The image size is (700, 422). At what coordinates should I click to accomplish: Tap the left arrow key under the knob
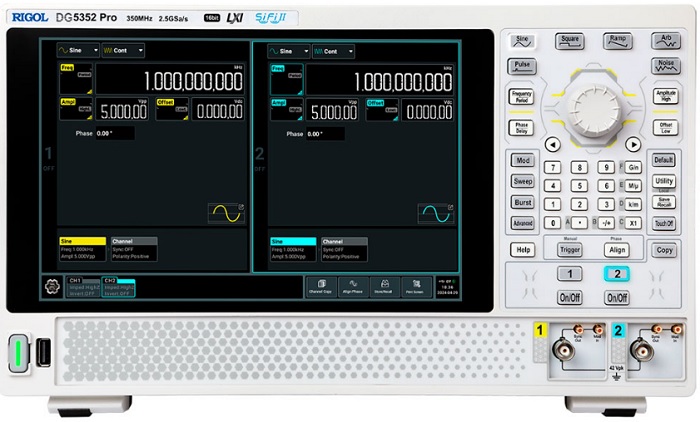(553, 145)
